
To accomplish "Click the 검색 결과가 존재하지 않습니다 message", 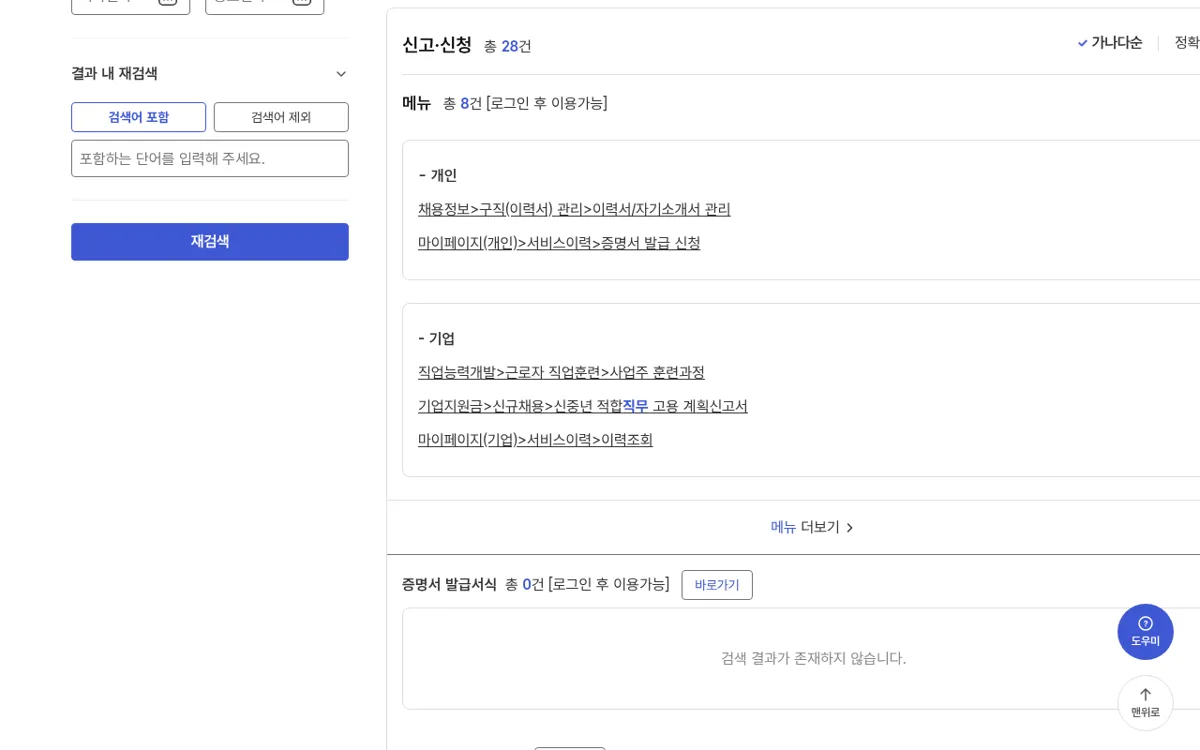I will click(813, 658).
